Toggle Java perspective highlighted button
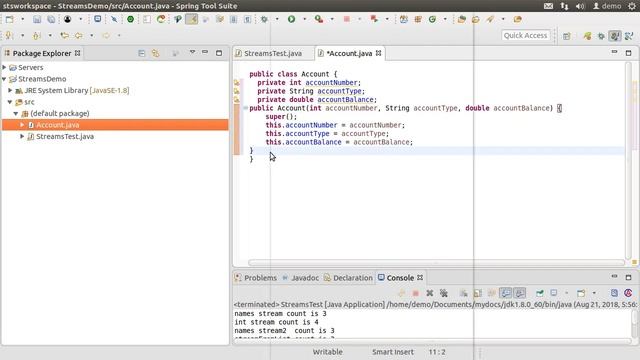This screenshot has width=640, height=360. tap(615, 36)
